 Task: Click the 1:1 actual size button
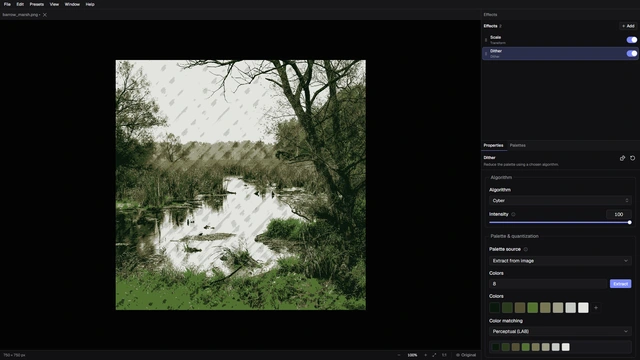[x=444, y=355]
